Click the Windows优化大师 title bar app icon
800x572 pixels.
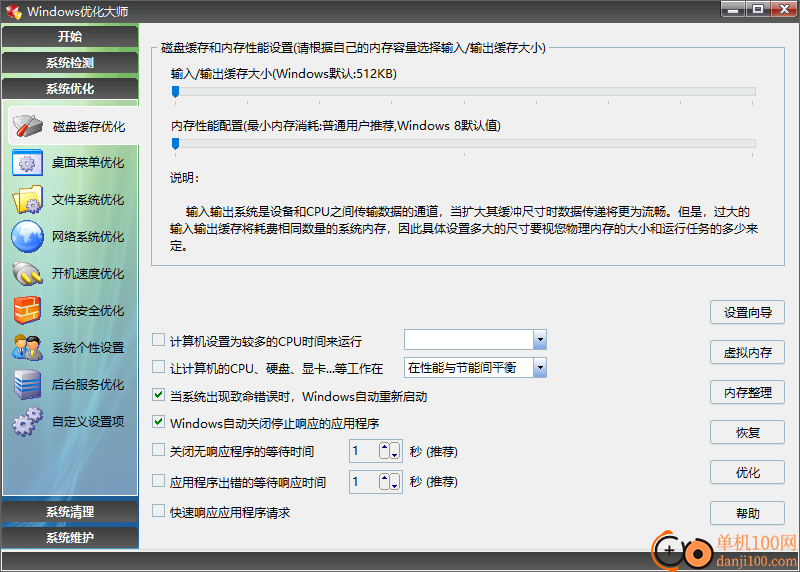[x=14, y=11]
